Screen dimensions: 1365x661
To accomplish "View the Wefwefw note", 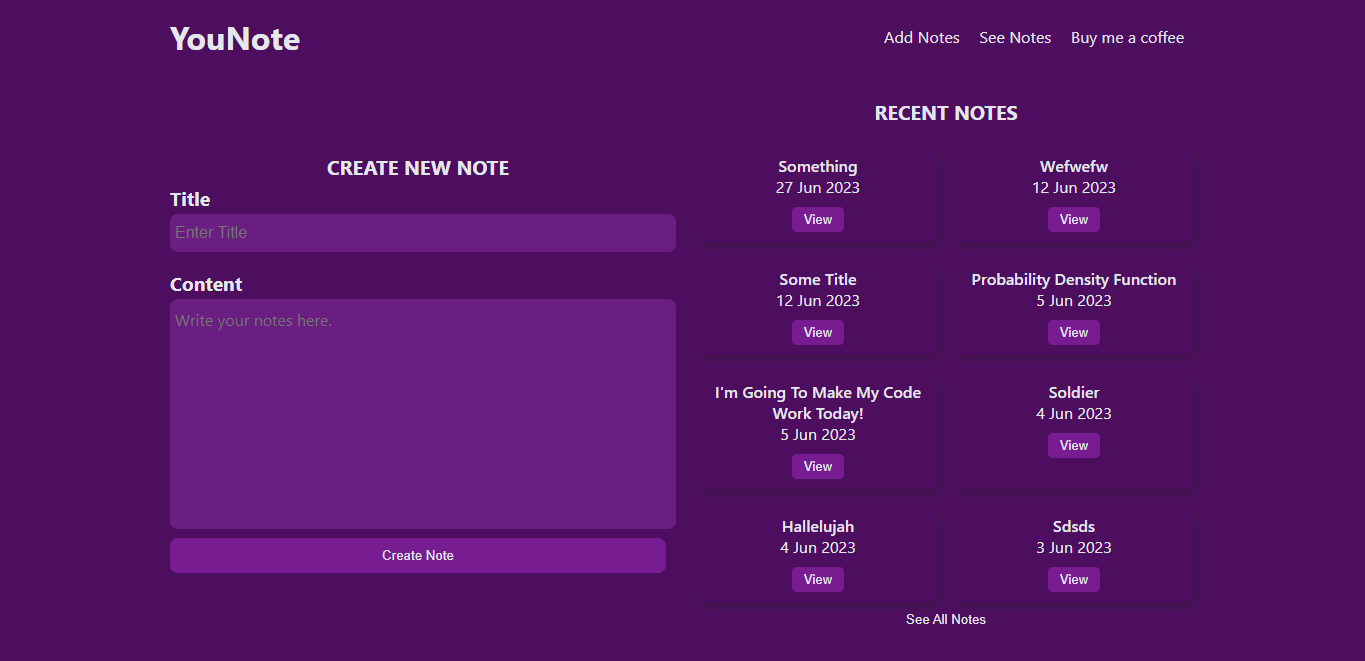I will [1074, 220].
